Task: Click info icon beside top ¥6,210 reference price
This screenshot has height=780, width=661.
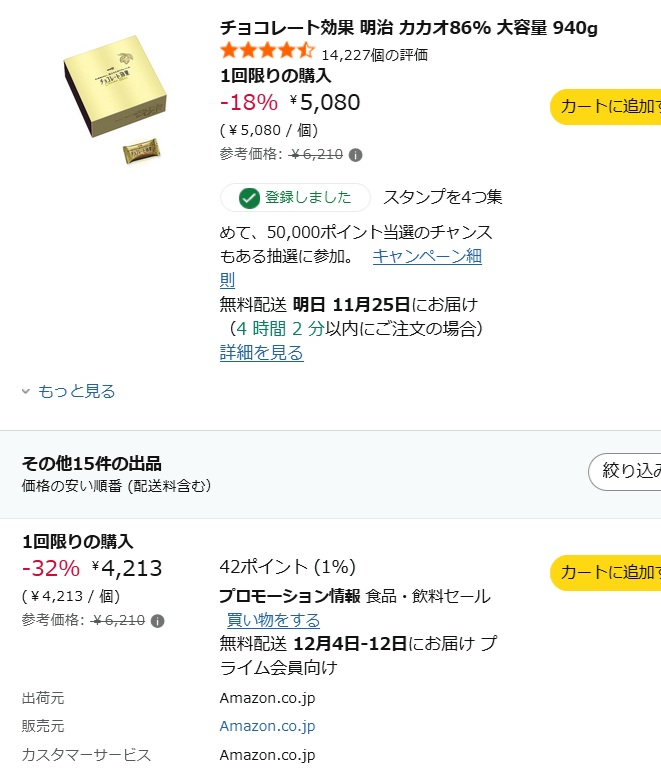Action: pyautogui.click(x=356, y=155)
